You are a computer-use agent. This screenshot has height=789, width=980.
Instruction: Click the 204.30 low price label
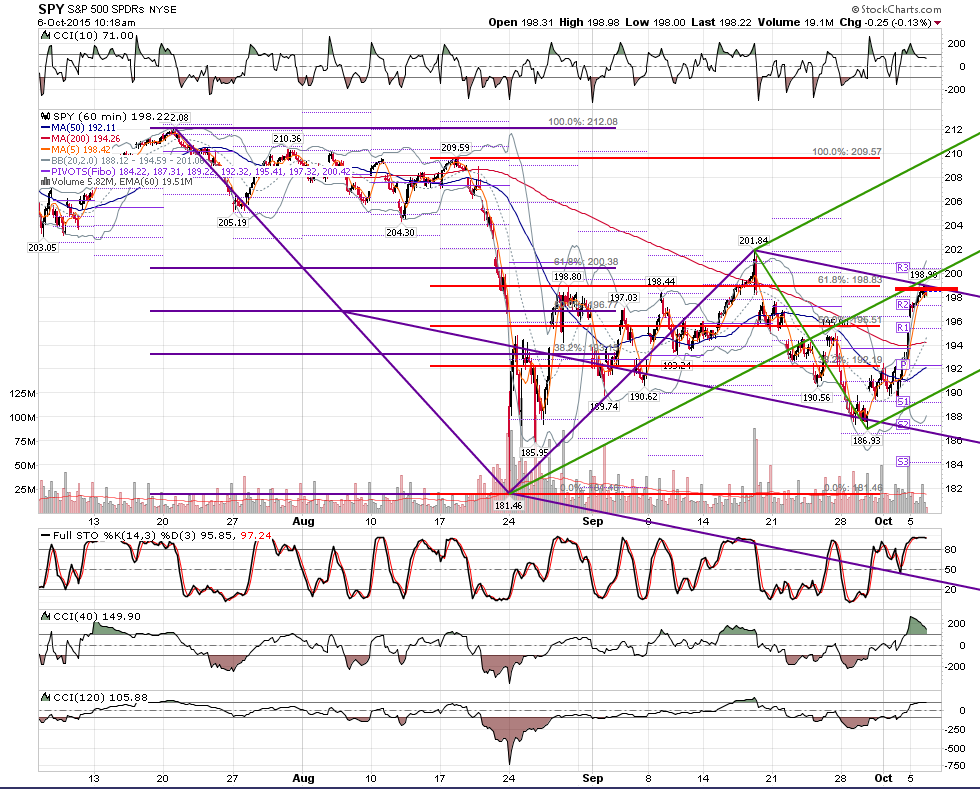401,232
